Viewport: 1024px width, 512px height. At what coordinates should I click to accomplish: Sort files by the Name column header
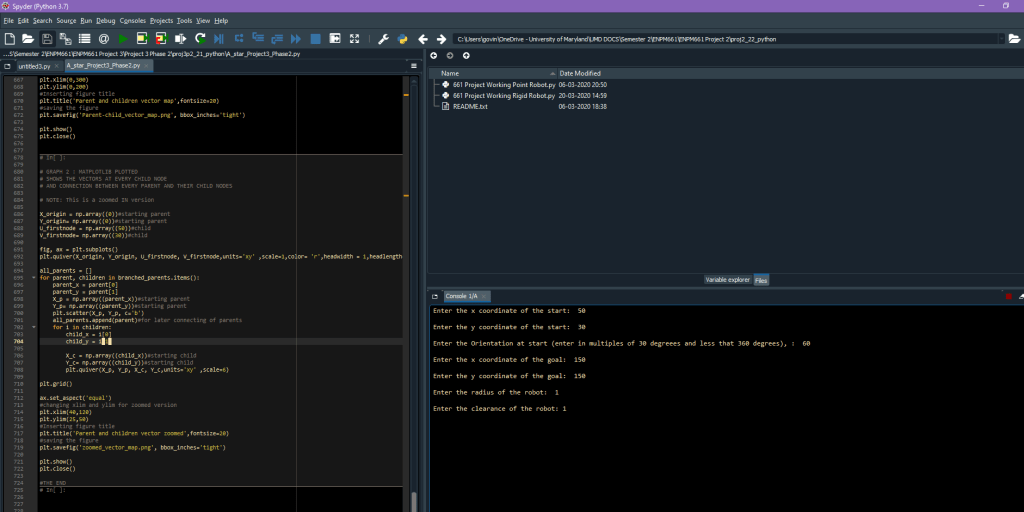450,73
